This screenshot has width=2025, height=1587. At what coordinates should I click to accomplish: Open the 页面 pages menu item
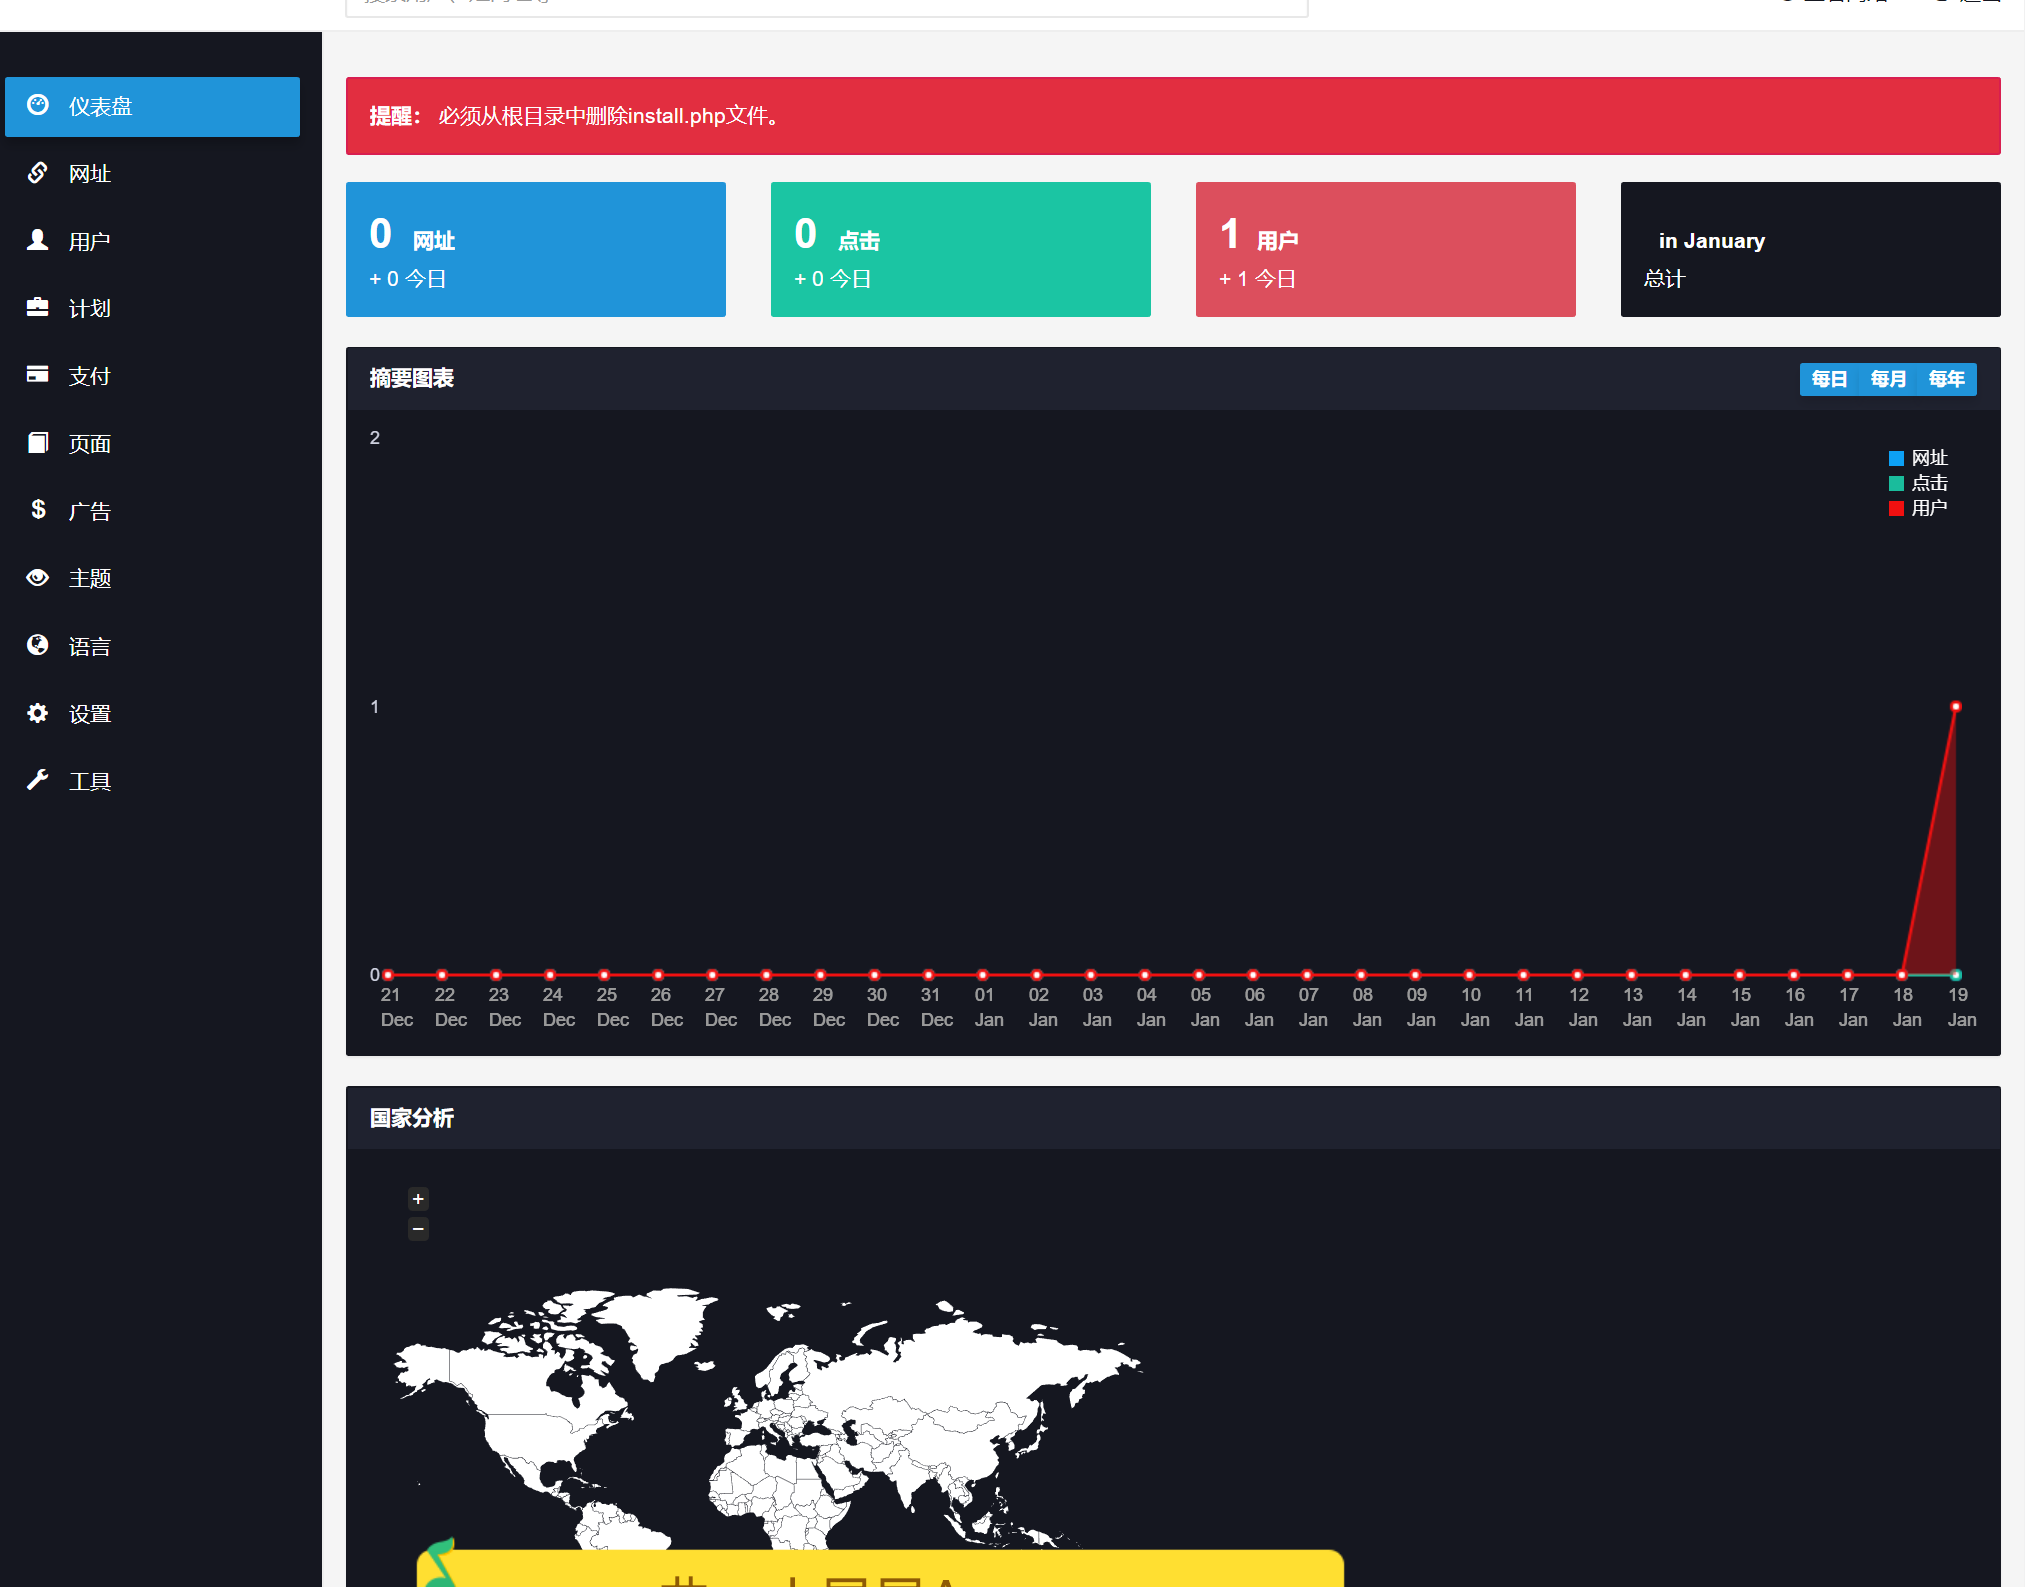click(x=89, y=444)
